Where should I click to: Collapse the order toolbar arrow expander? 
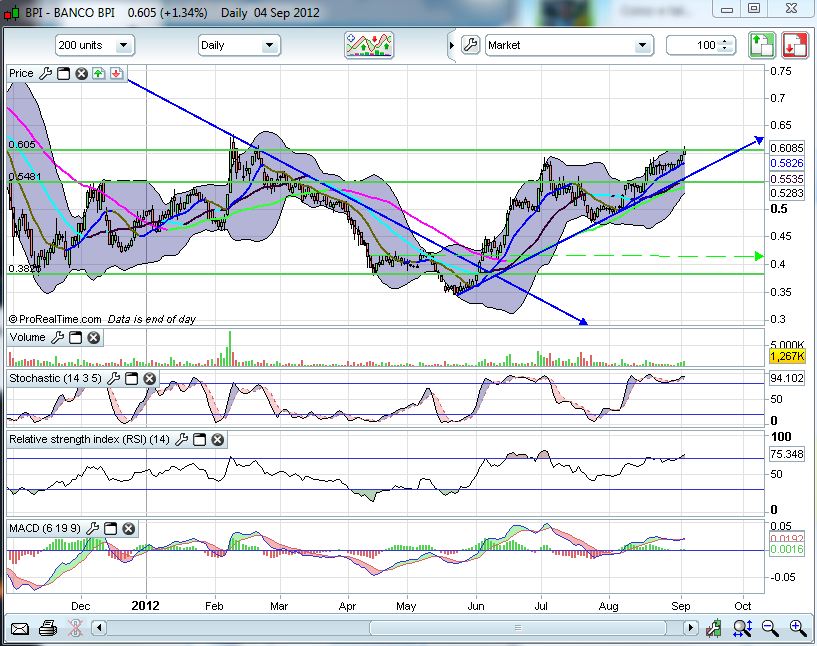(x=452, y=45)
